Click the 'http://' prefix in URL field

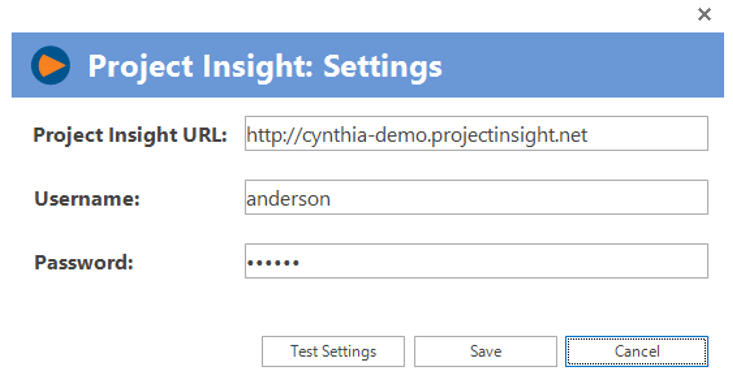tap(274, 135)
